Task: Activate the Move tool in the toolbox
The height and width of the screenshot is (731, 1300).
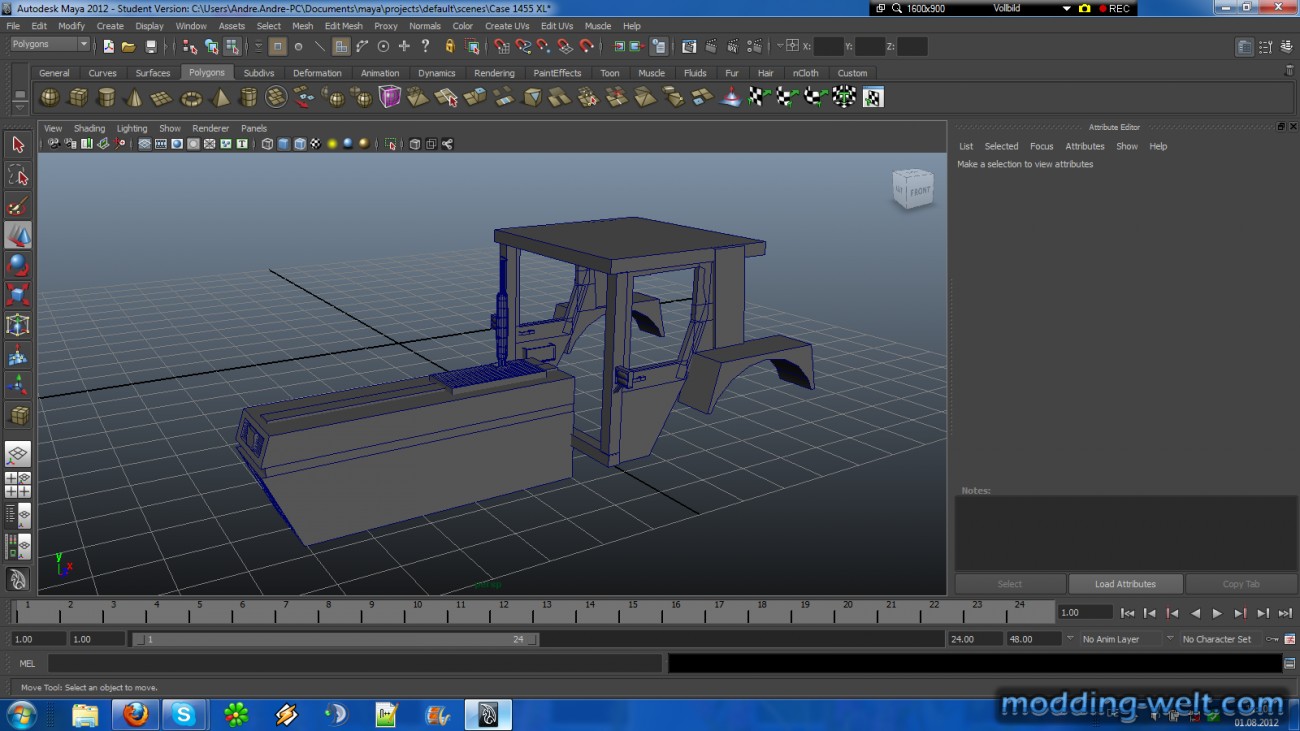Action: coord(18,236)
